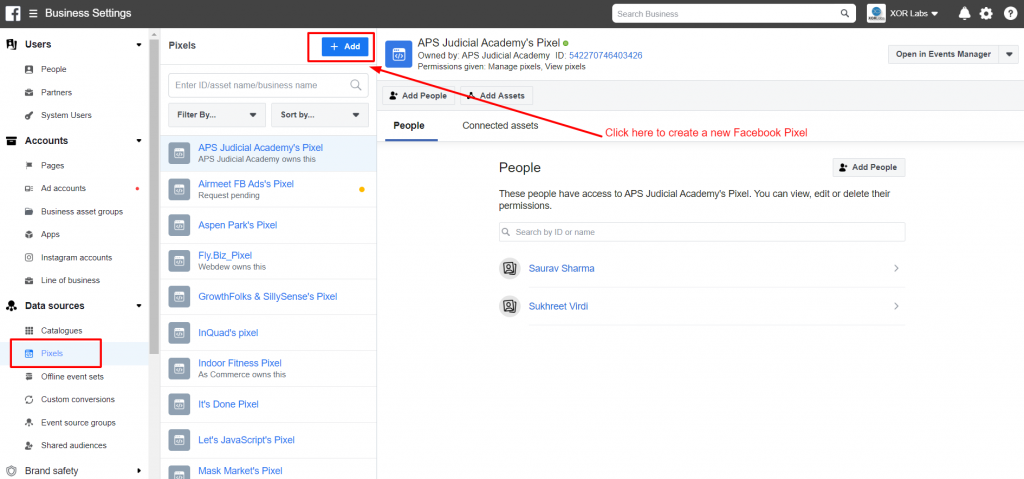Image resolution: width=1024 pixels, height=479 pixels.
Task: Open Catalogues in the sidebar
Action: click(61, 331)
